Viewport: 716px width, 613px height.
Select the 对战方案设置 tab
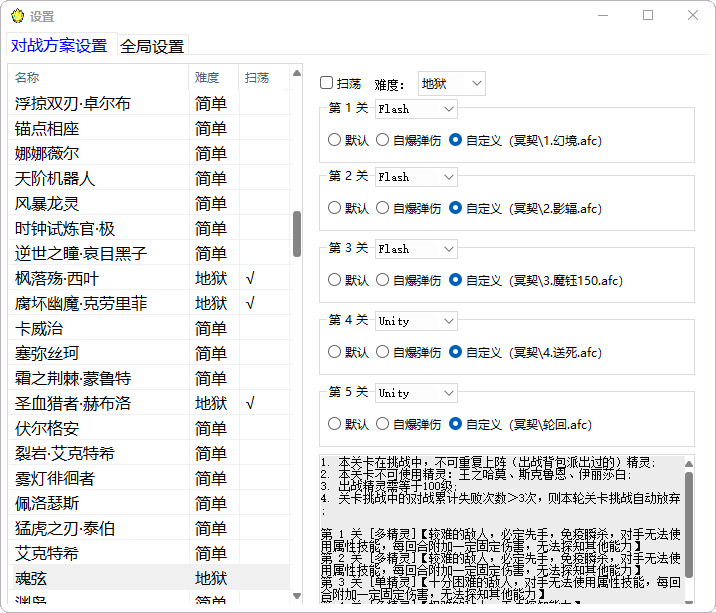click(x=59, y=45)
